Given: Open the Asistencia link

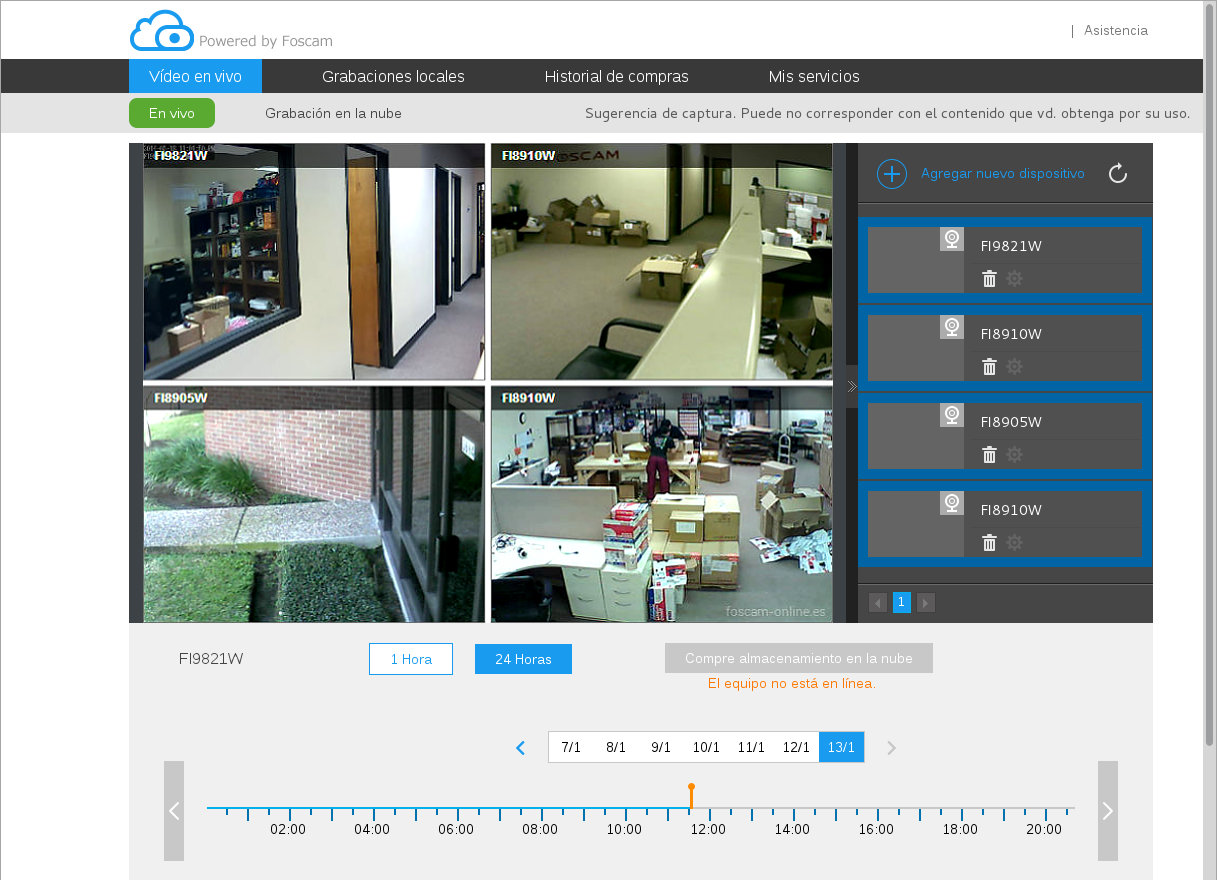Looking at the screenshot, I should click(1116, 30).
